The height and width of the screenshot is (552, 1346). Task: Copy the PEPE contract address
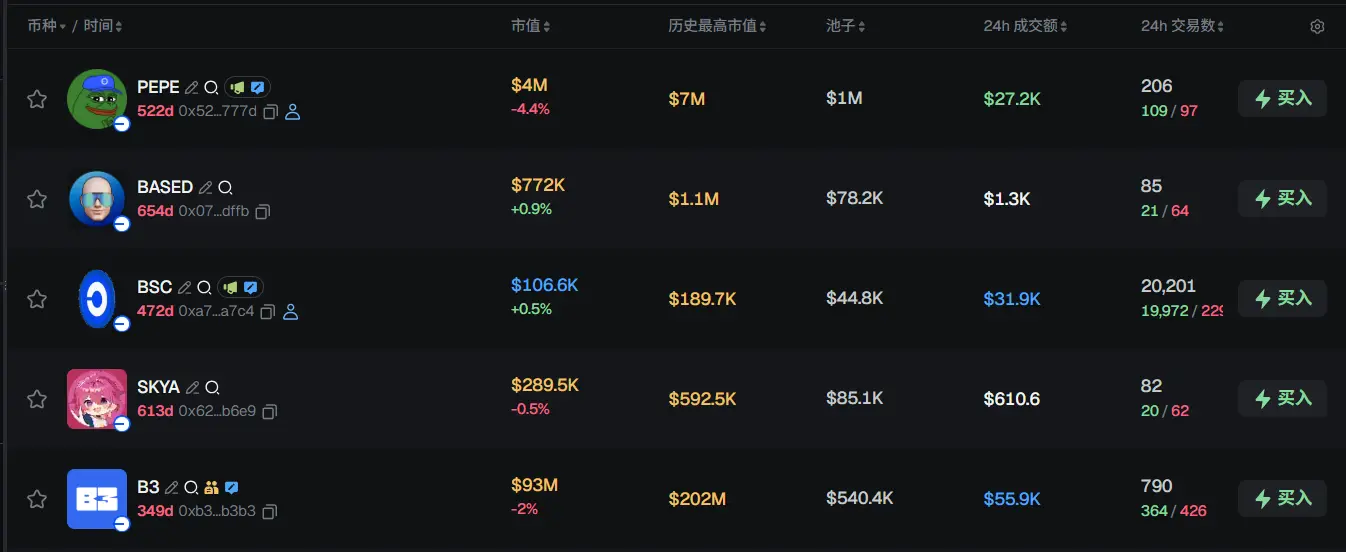[x=270, y=112]
